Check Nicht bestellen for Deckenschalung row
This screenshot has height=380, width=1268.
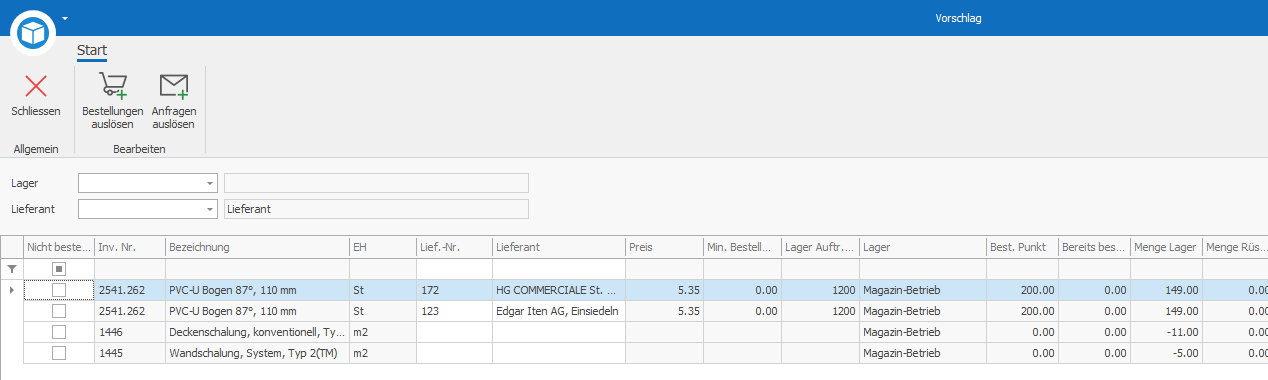click(x=59, y=332)
